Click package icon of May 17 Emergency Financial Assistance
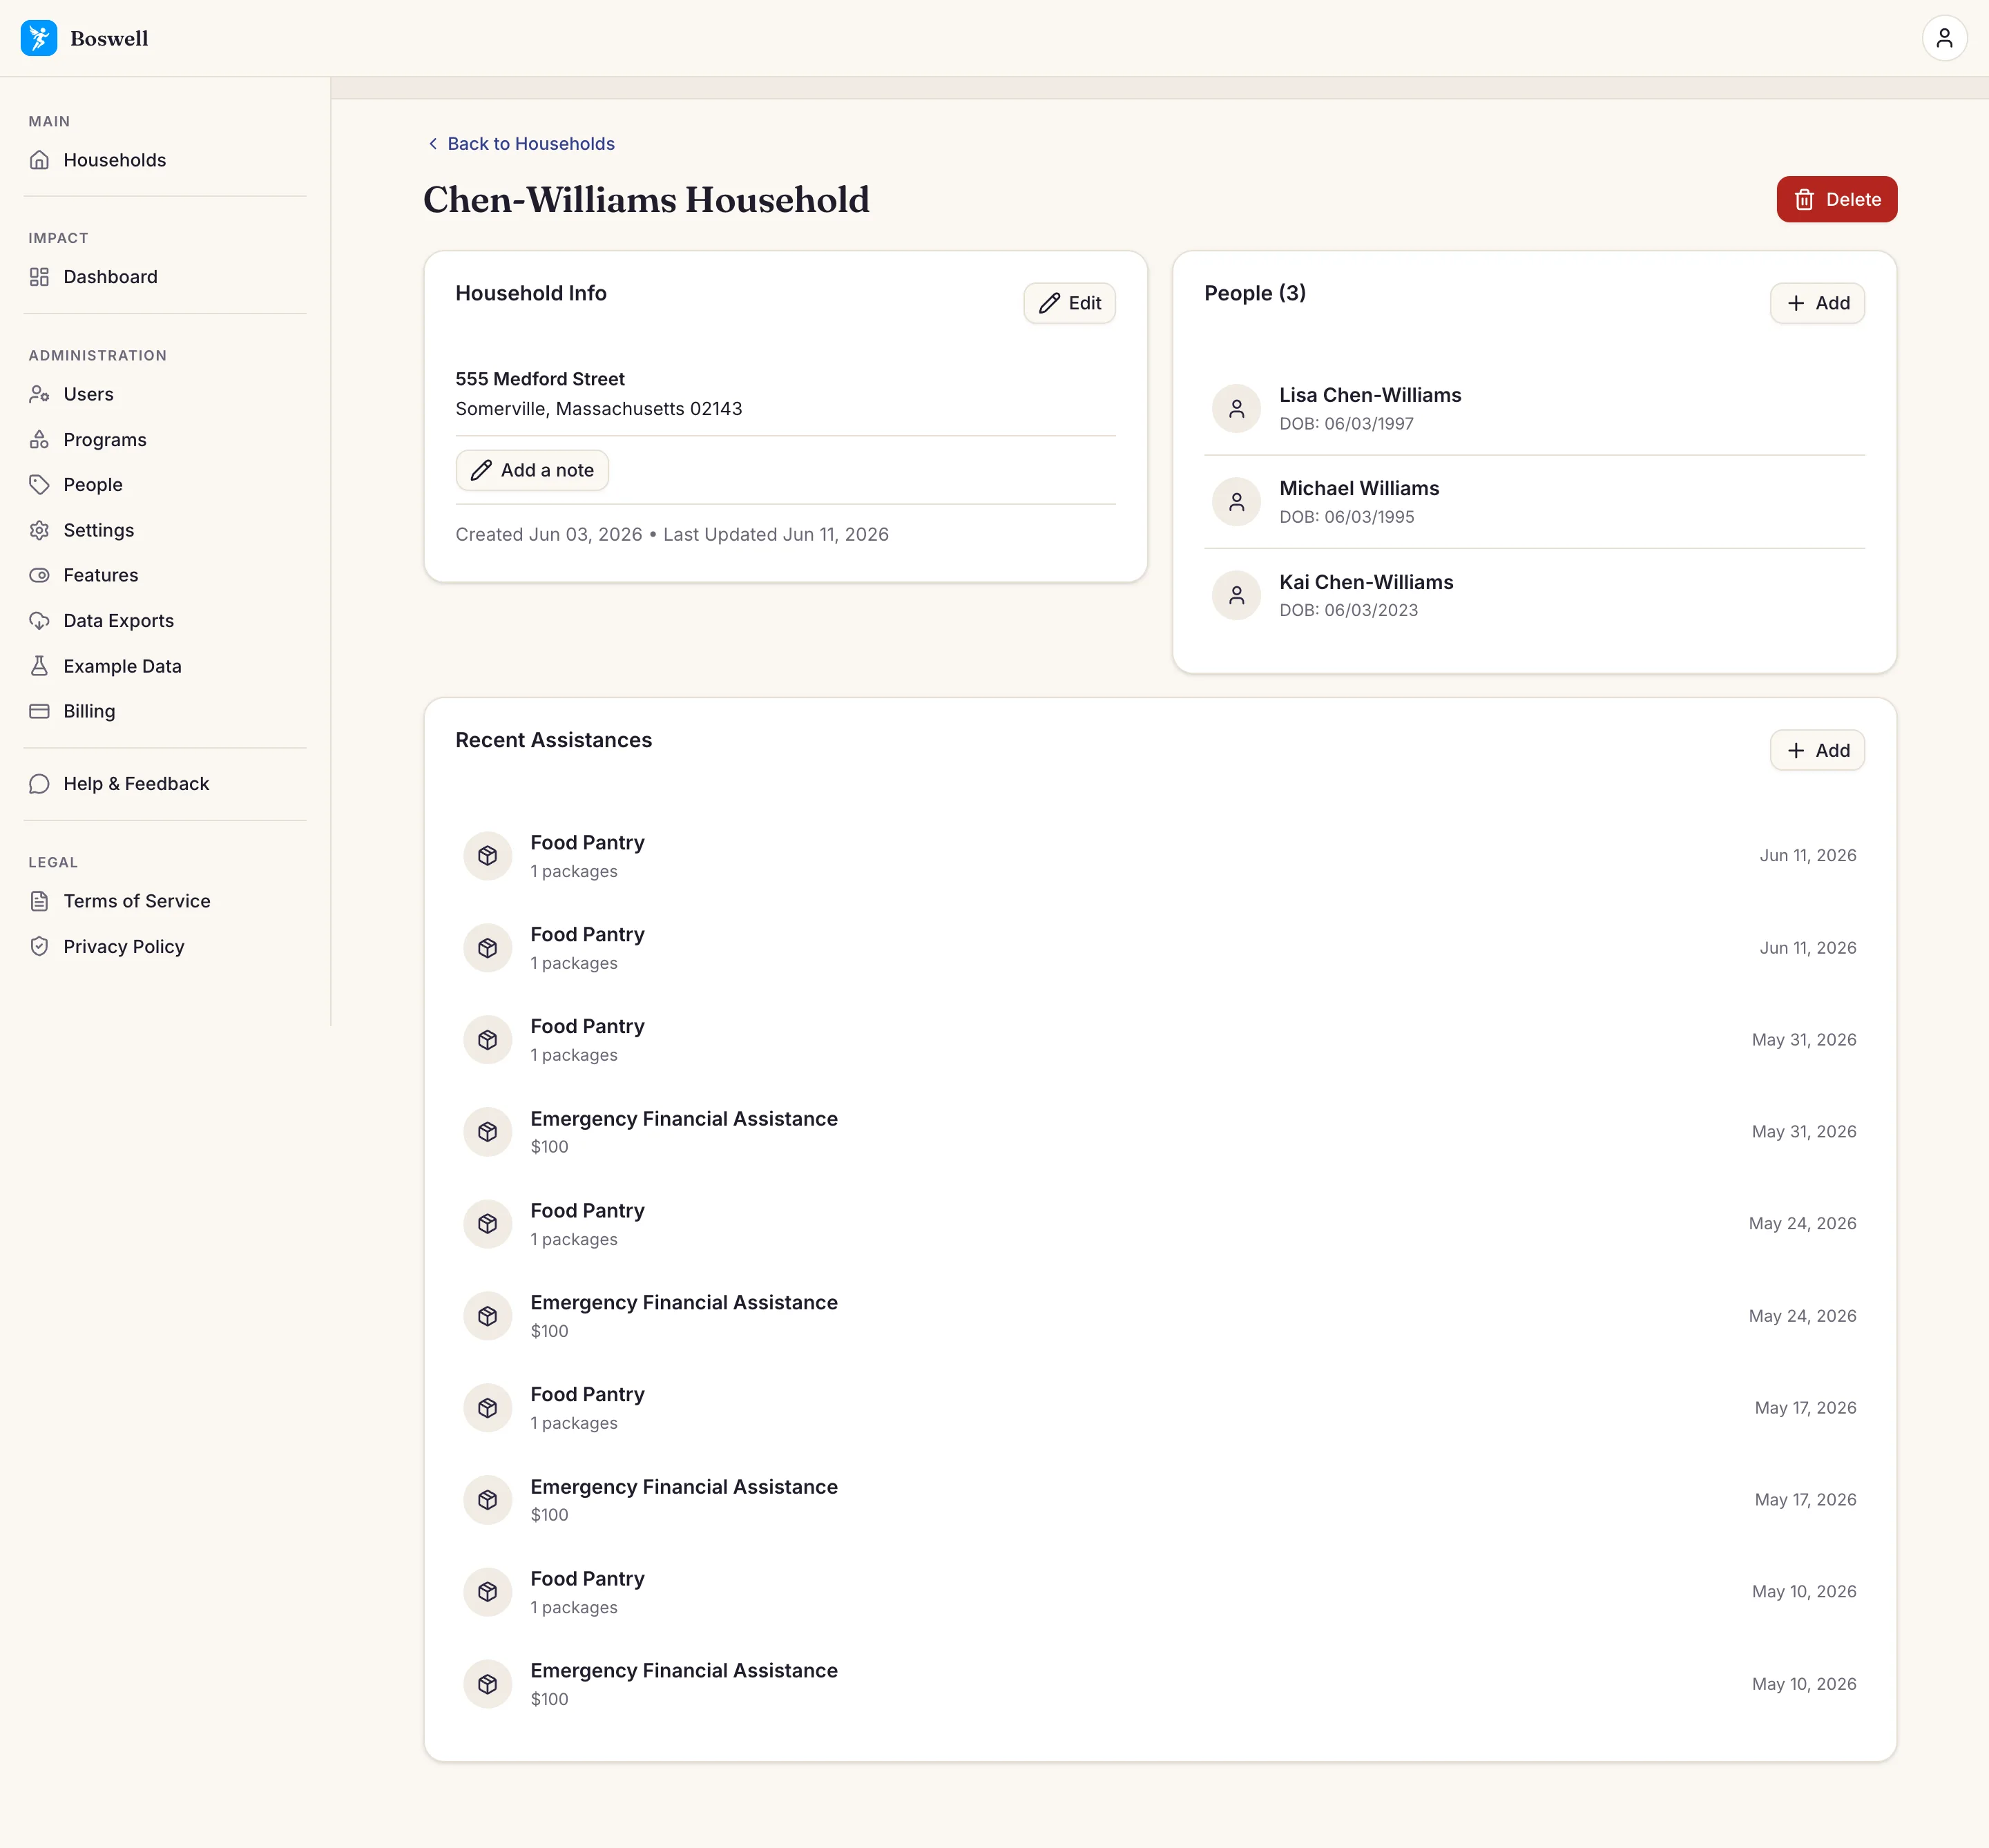The height and width of the screenshot is (1848, 1989). tap(487, 1500)
